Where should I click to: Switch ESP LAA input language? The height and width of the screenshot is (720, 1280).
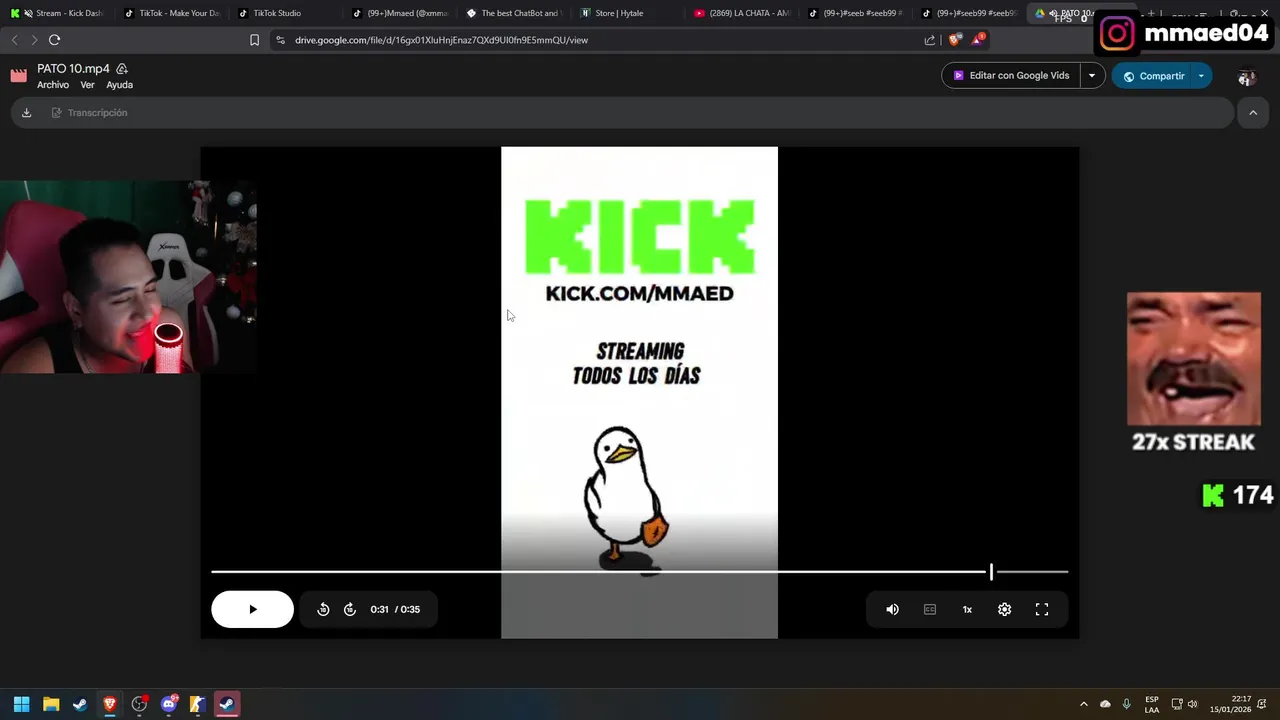(x=1152, y=704)
